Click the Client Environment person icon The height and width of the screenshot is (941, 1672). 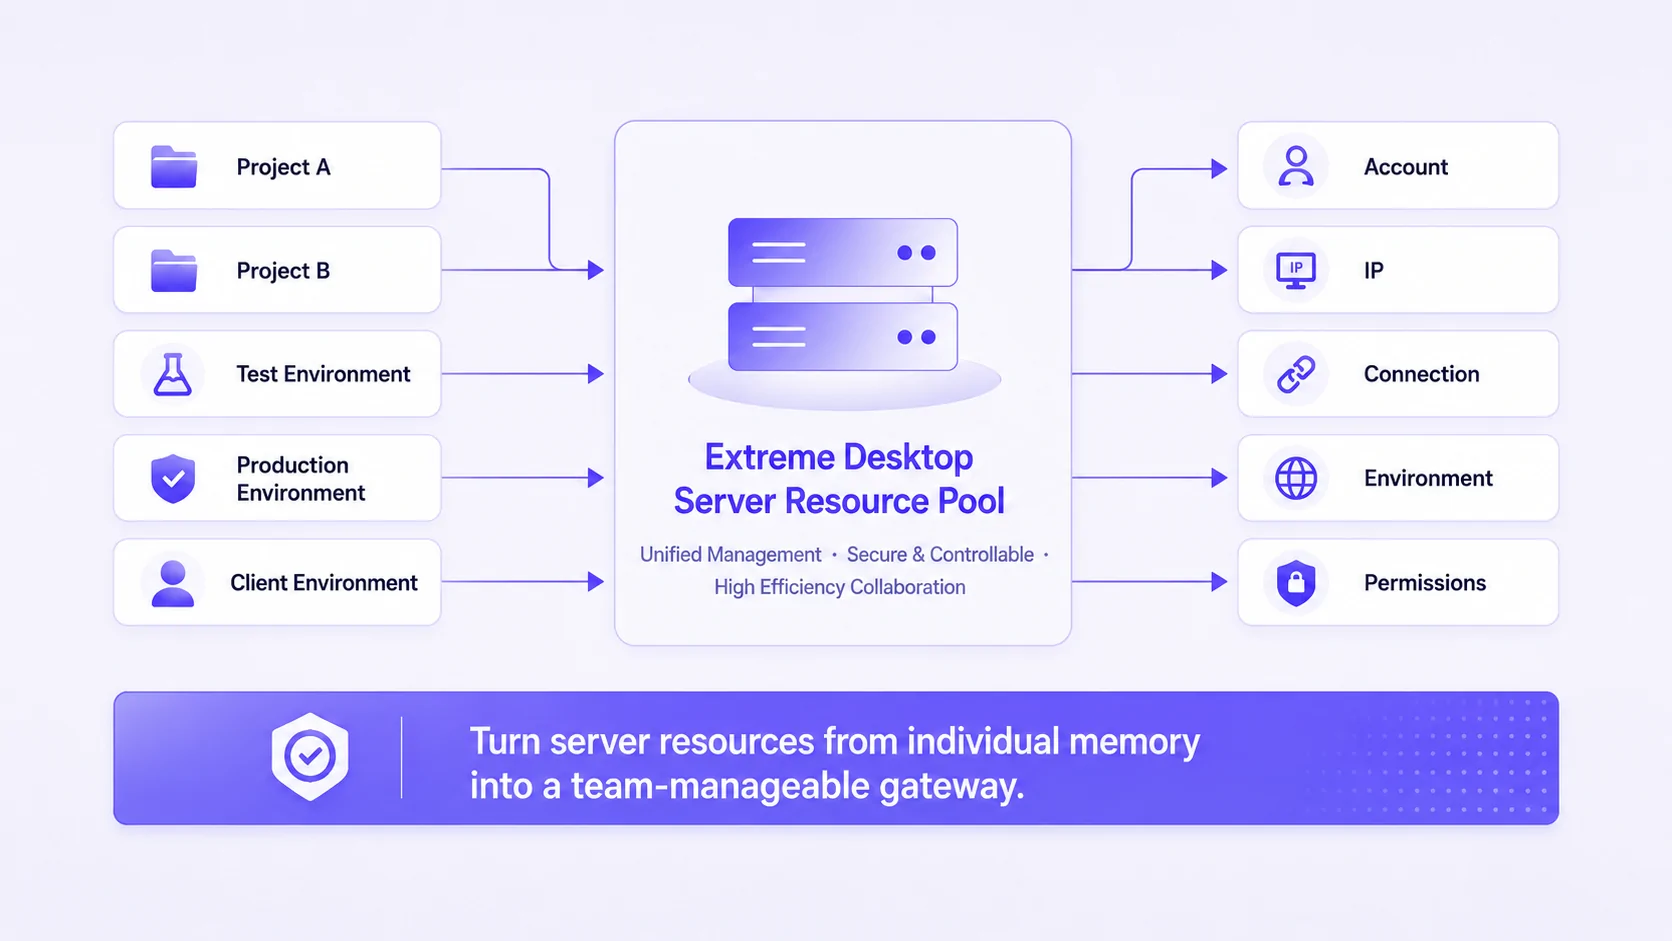coord(173,583)
